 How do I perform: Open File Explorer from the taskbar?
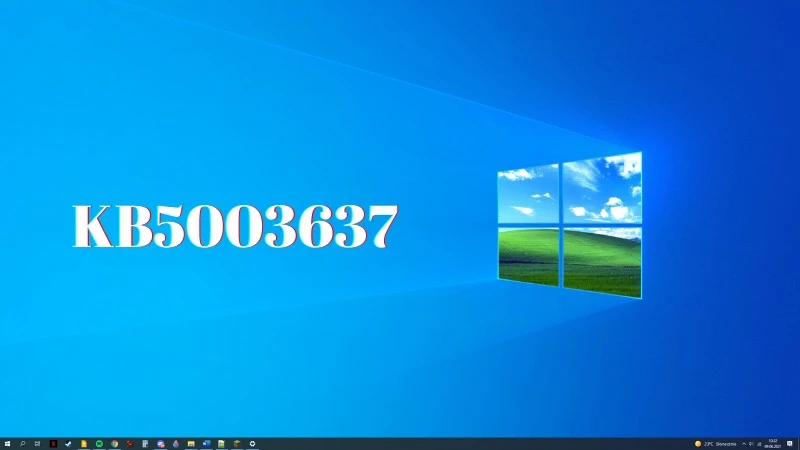pyautogui.click(x=191, y=444)
